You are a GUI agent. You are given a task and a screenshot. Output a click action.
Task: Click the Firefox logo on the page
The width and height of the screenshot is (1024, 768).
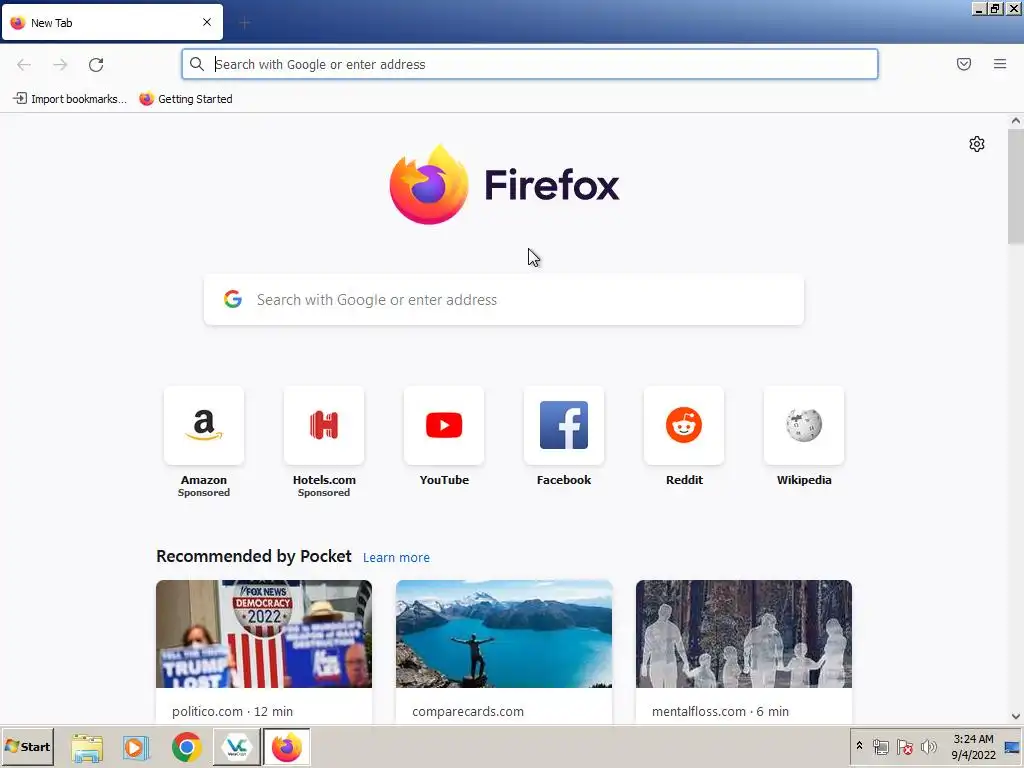(504, 185)
